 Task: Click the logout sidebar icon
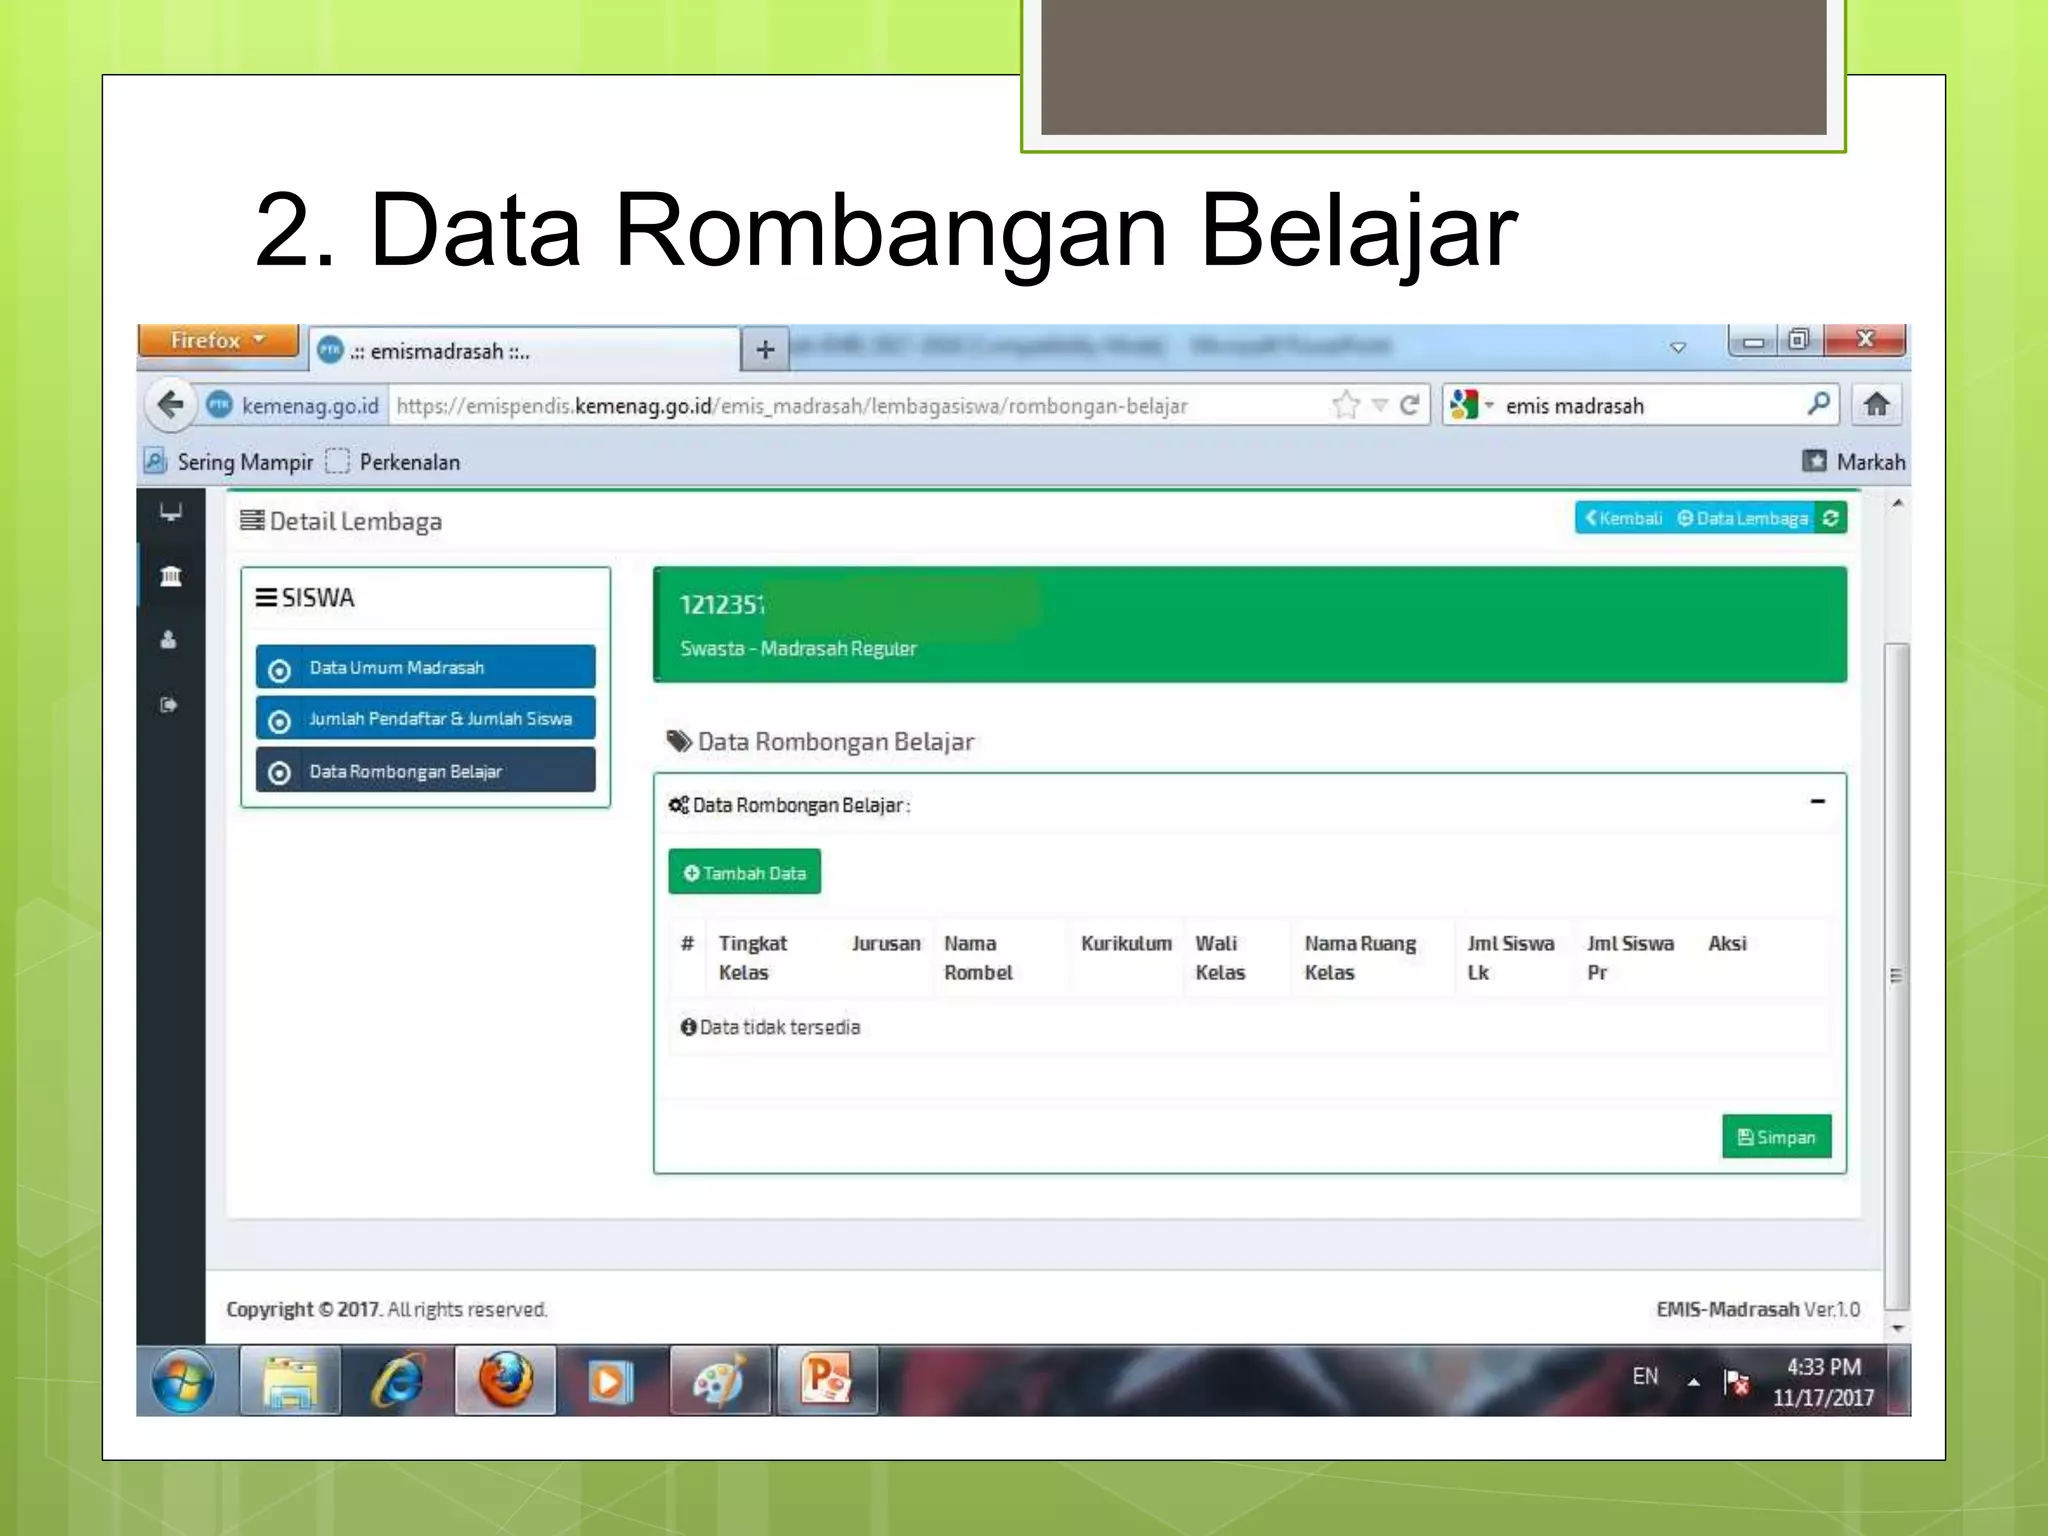pos(169,705)
